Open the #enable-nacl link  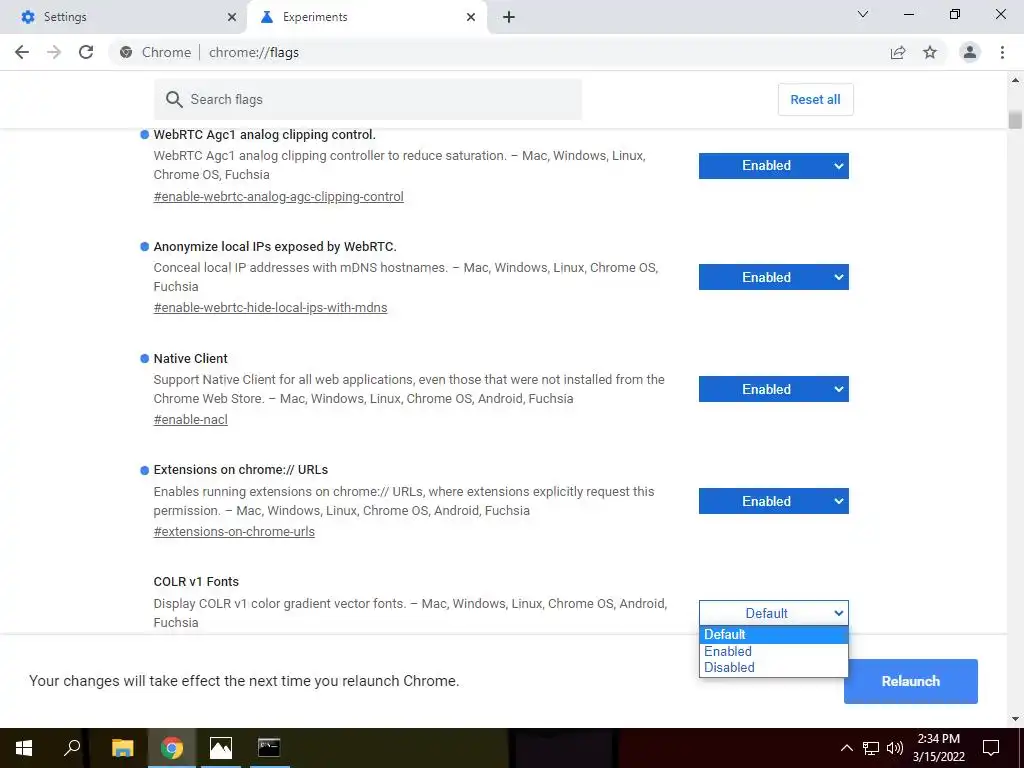[191, 420]
